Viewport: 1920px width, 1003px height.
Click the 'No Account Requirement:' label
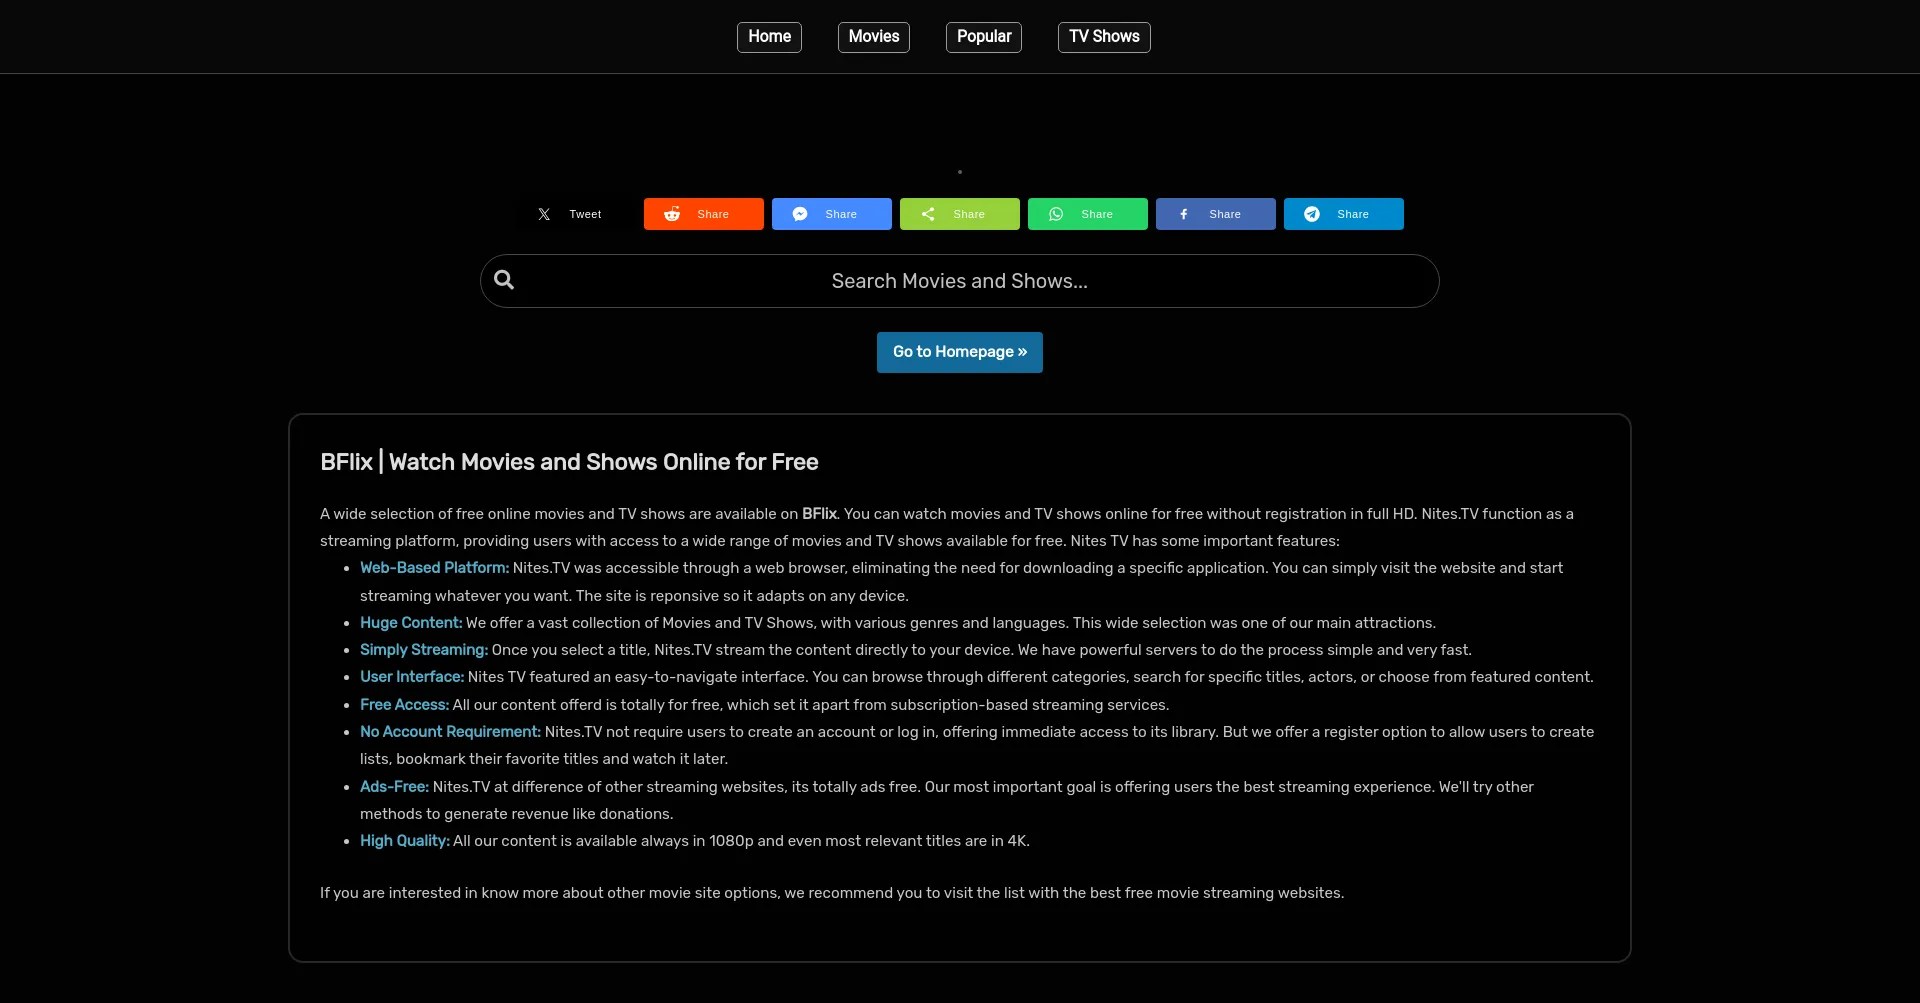click(x=450, y=732)
